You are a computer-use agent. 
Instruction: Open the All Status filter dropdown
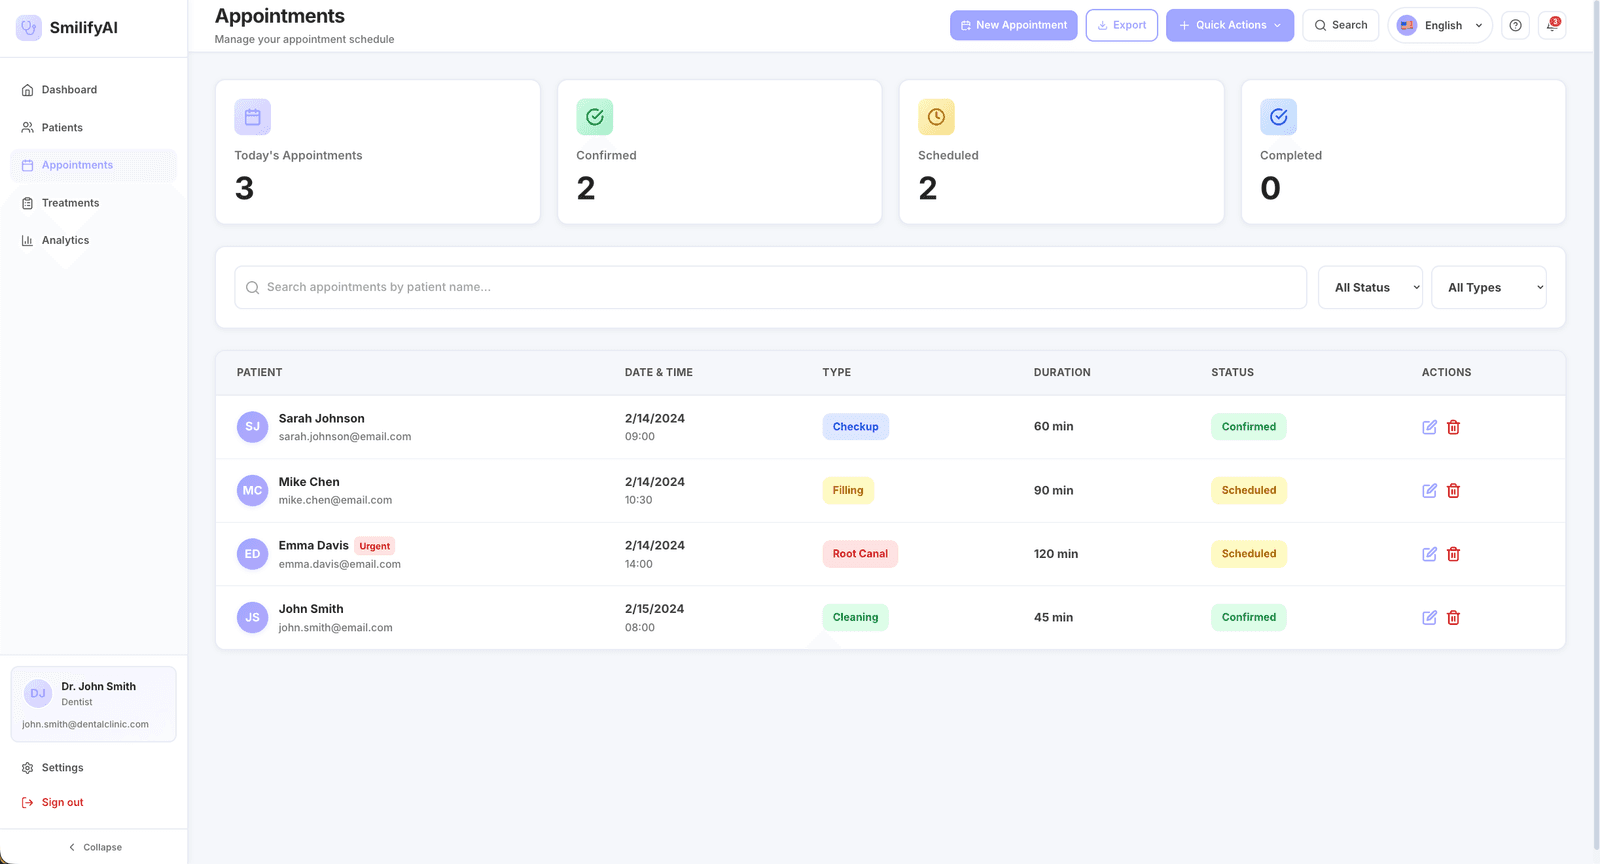click(1370, 287)
